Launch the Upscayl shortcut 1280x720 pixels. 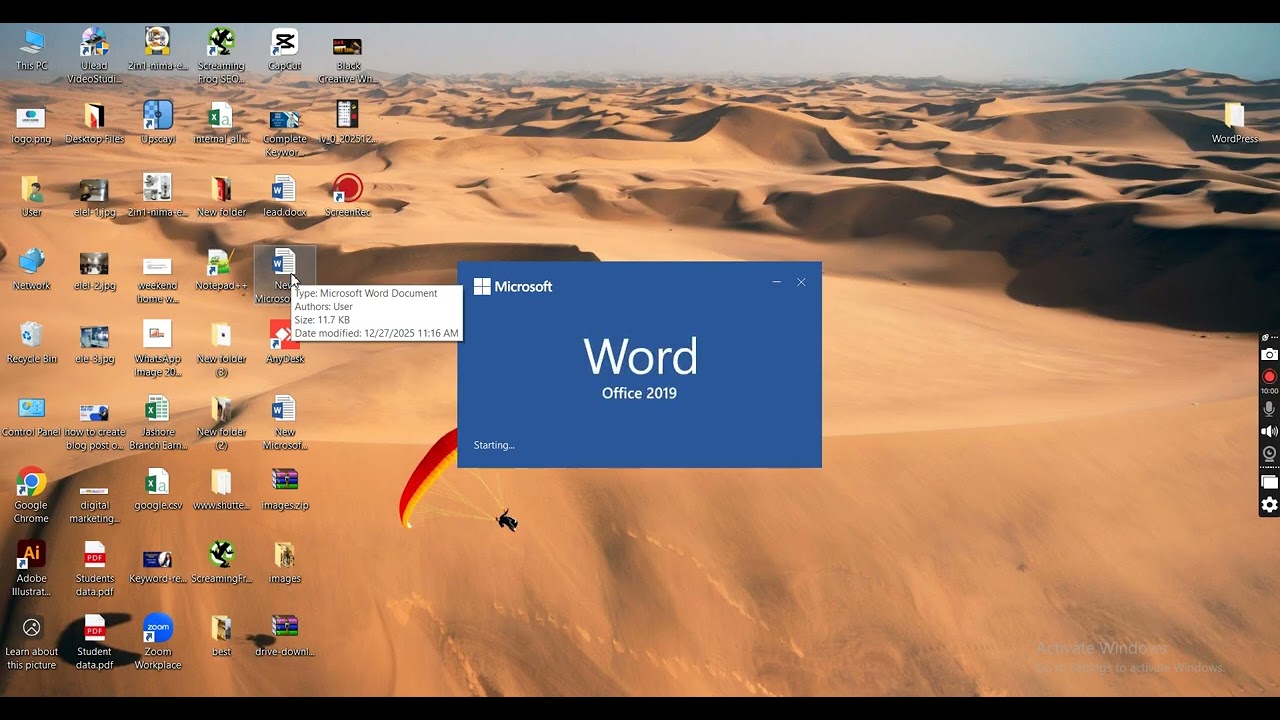click(158, 123)
